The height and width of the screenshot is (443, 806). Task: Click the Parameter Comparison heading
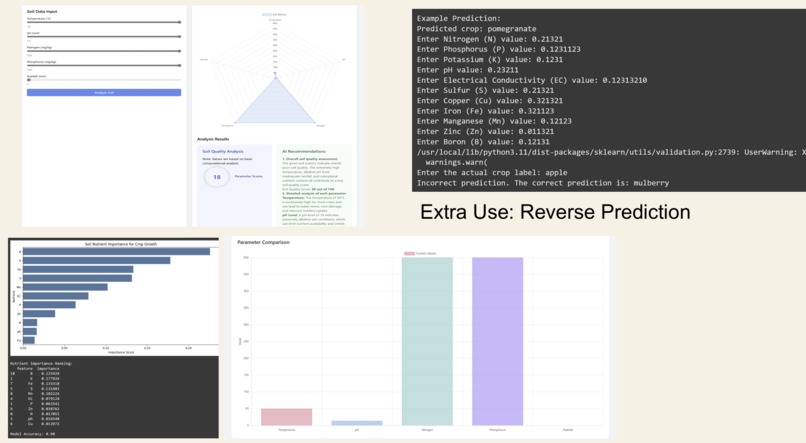[263, 242]
